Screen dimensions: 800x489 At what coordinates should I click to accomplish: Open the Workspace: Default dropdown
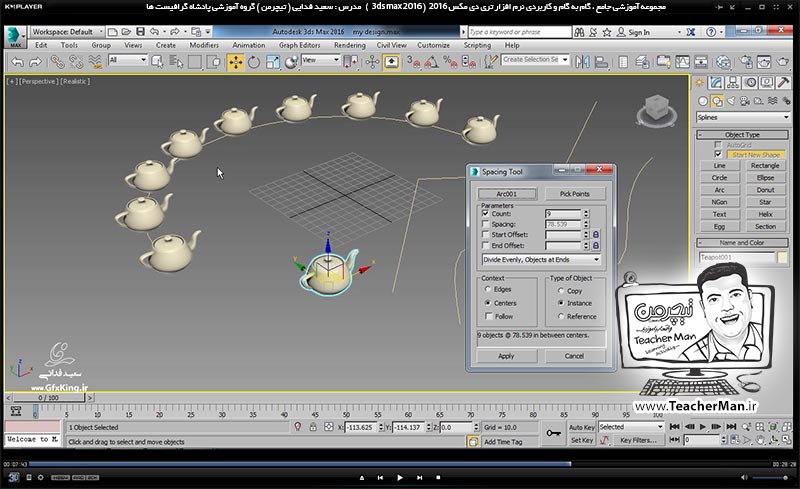[67, 32]
